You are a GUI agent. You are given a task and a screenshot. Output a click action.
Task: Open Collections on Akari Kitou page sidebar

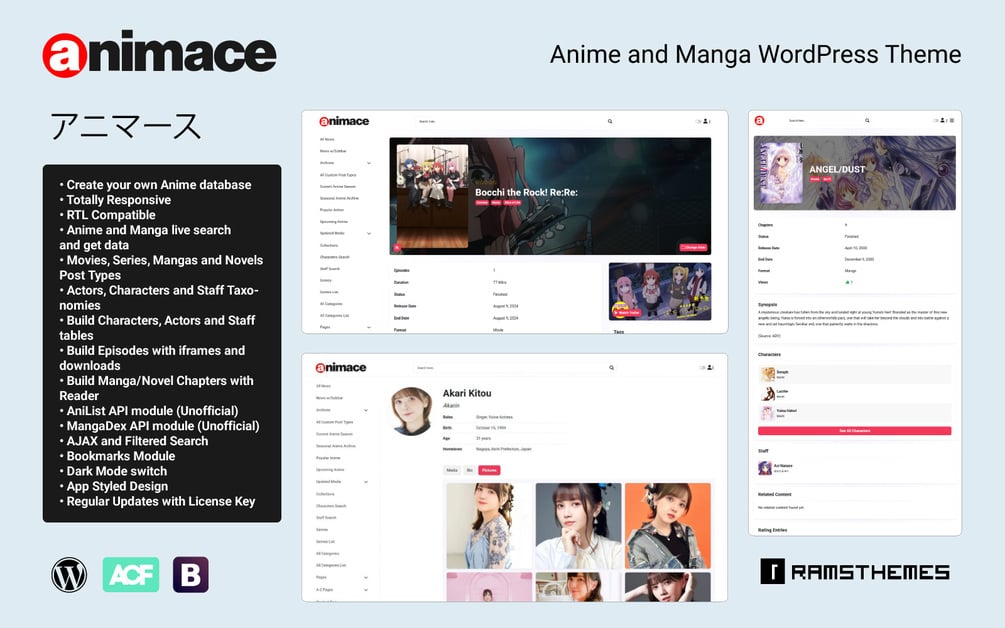pos(325,494)
